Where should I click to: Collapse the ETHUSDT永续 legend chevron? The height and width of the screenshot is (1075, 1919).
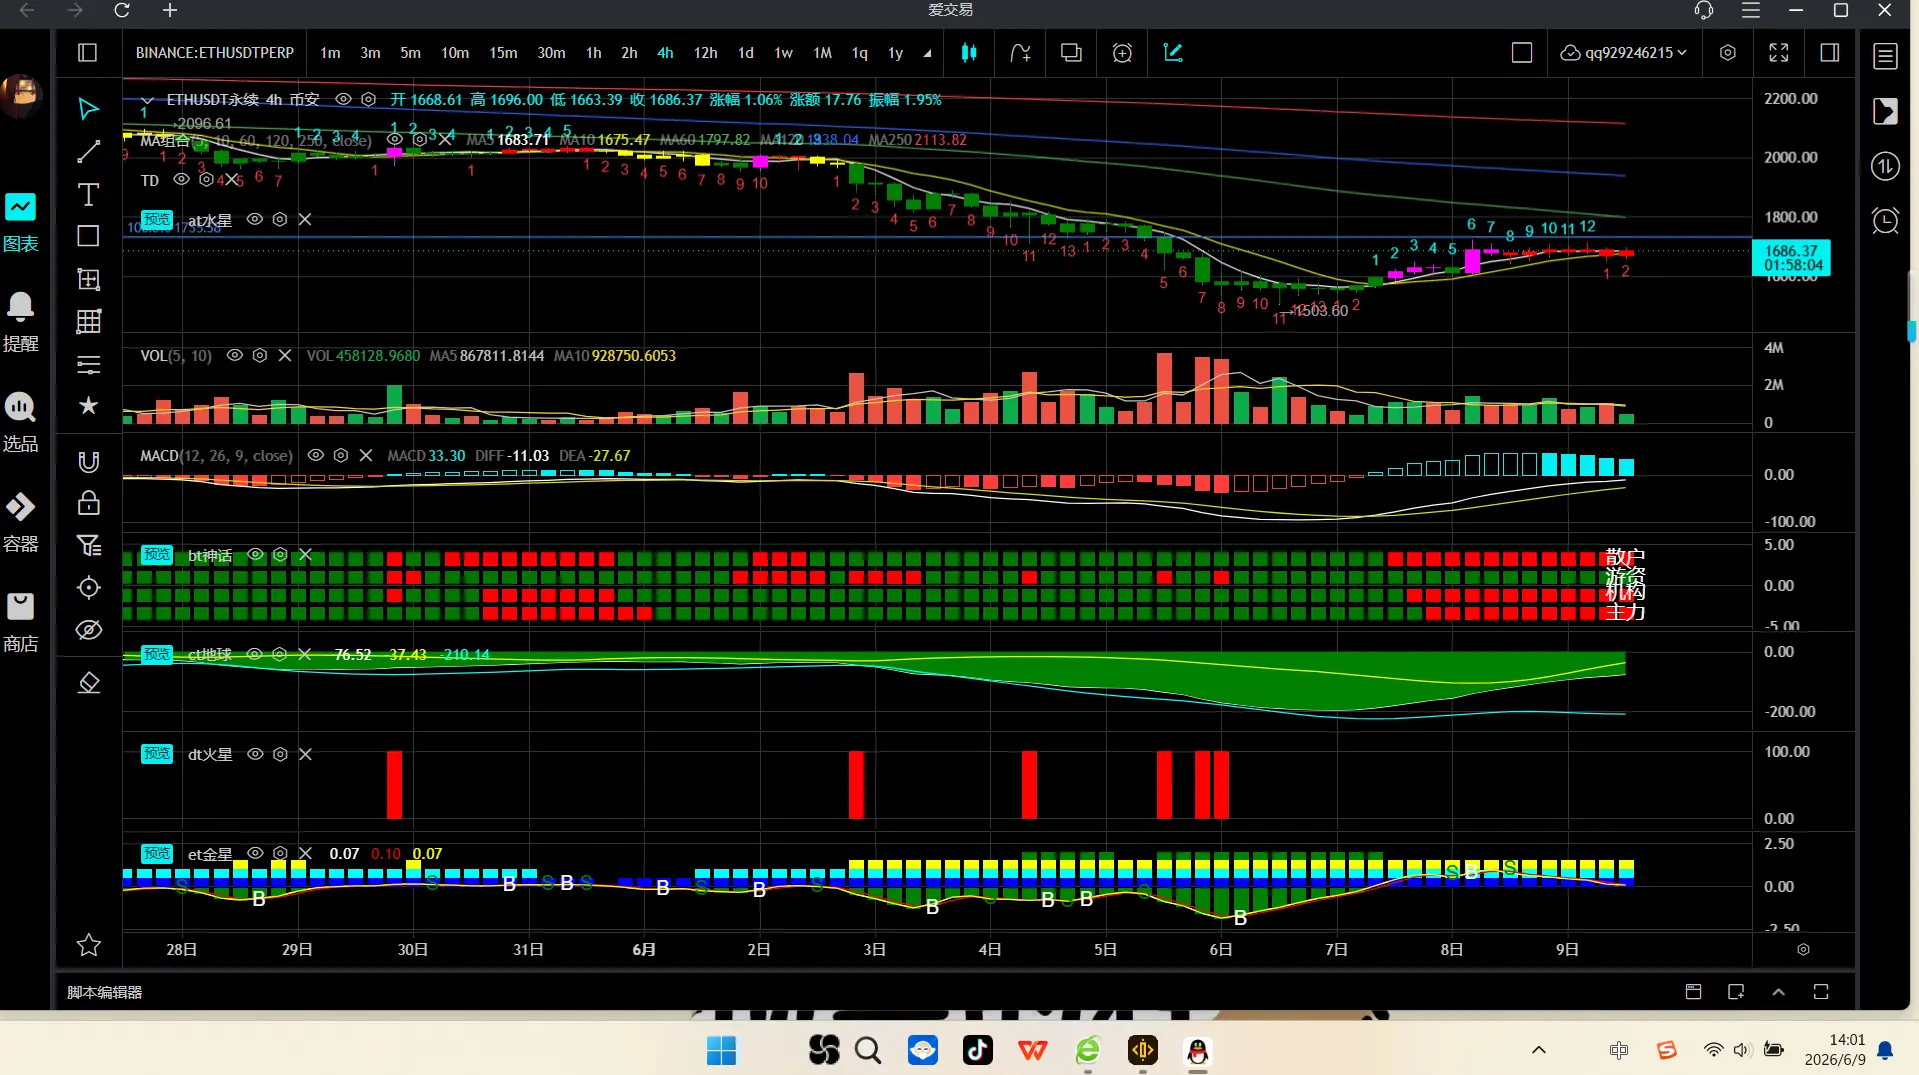point(147,100)
